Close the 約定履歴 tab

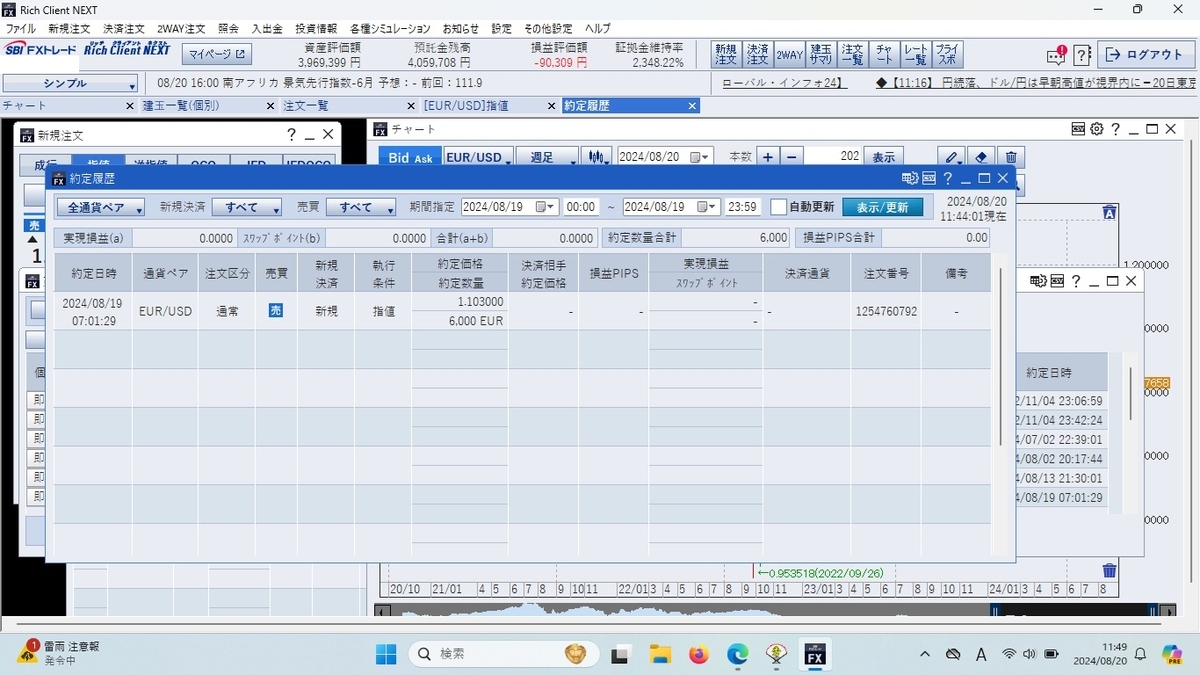click(x=692, y=105)
